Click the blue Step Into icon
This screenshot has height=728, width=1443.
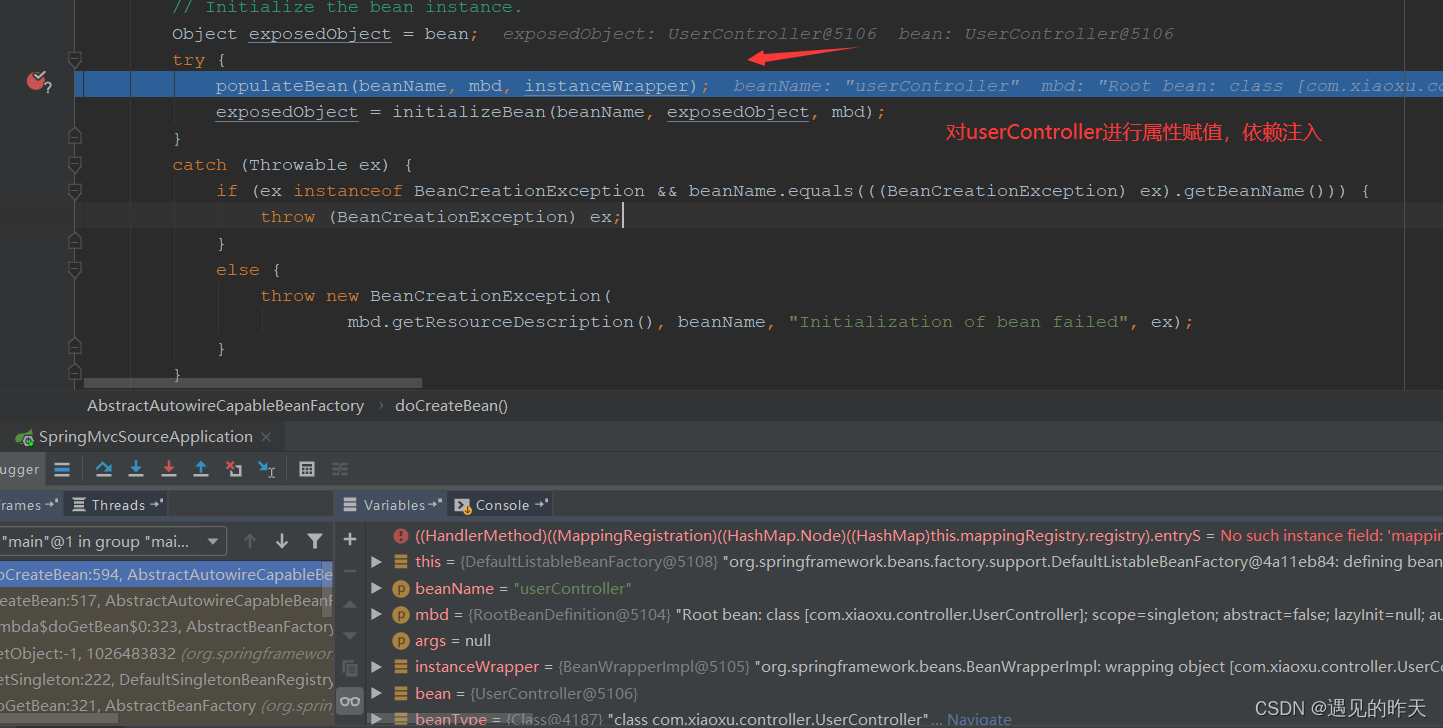[x=136, y=468]
